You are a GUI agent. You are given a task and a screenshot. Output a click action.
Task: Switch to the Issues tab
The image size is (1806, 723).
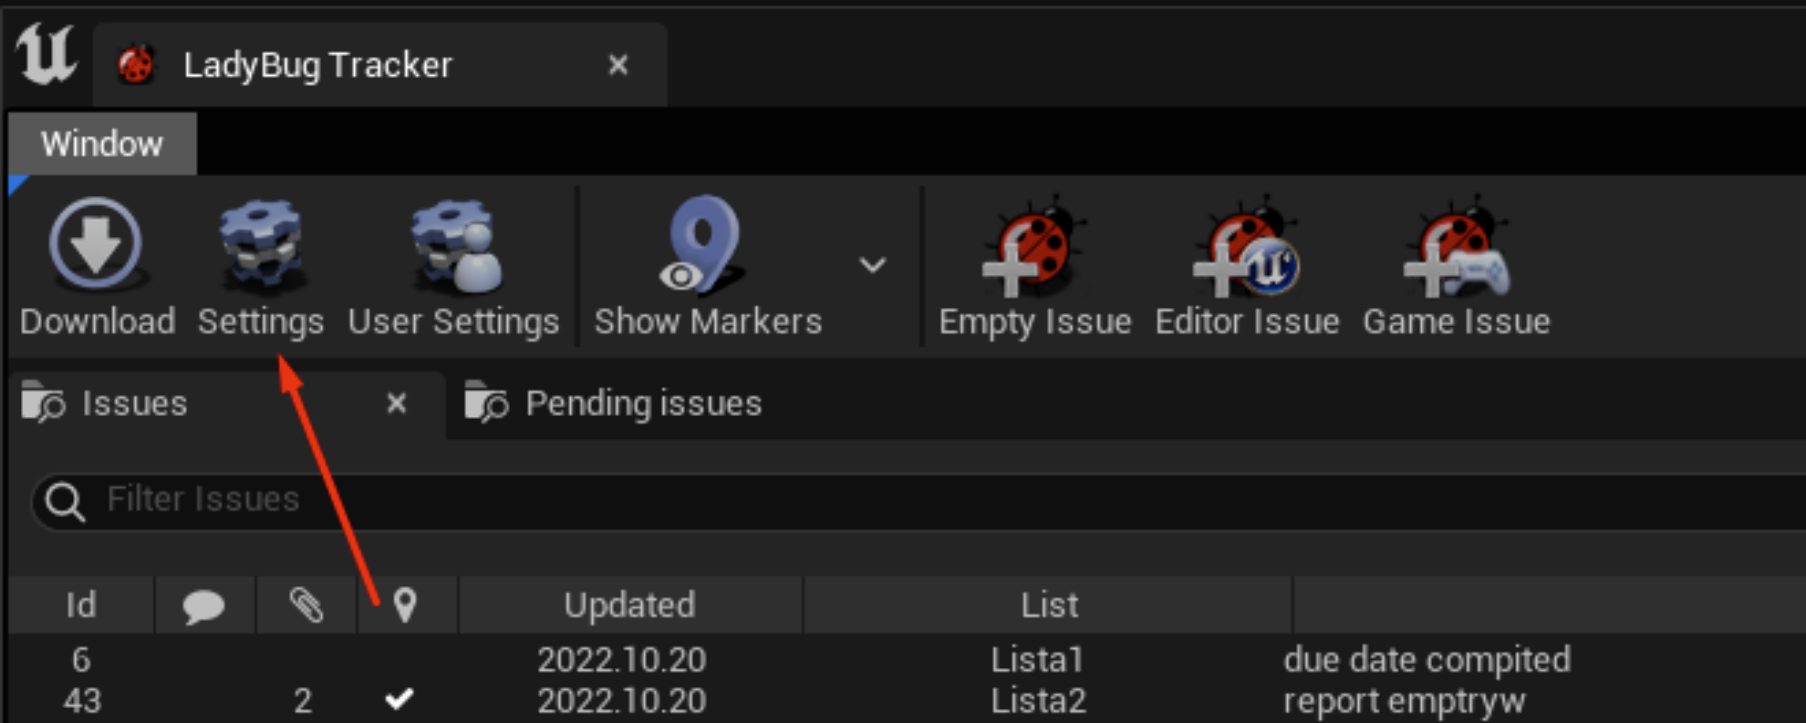pos(226,404)
